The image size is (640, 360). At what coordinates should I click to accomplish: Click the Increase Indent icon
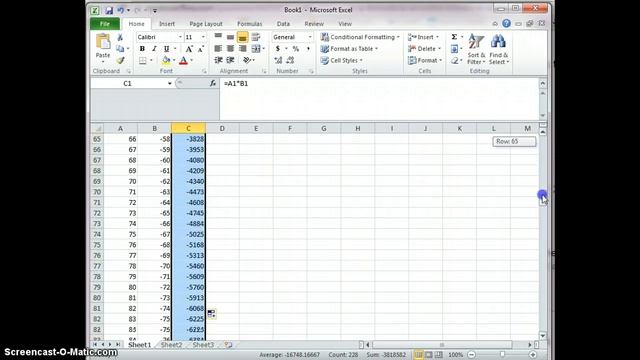(x=230, y=60)
